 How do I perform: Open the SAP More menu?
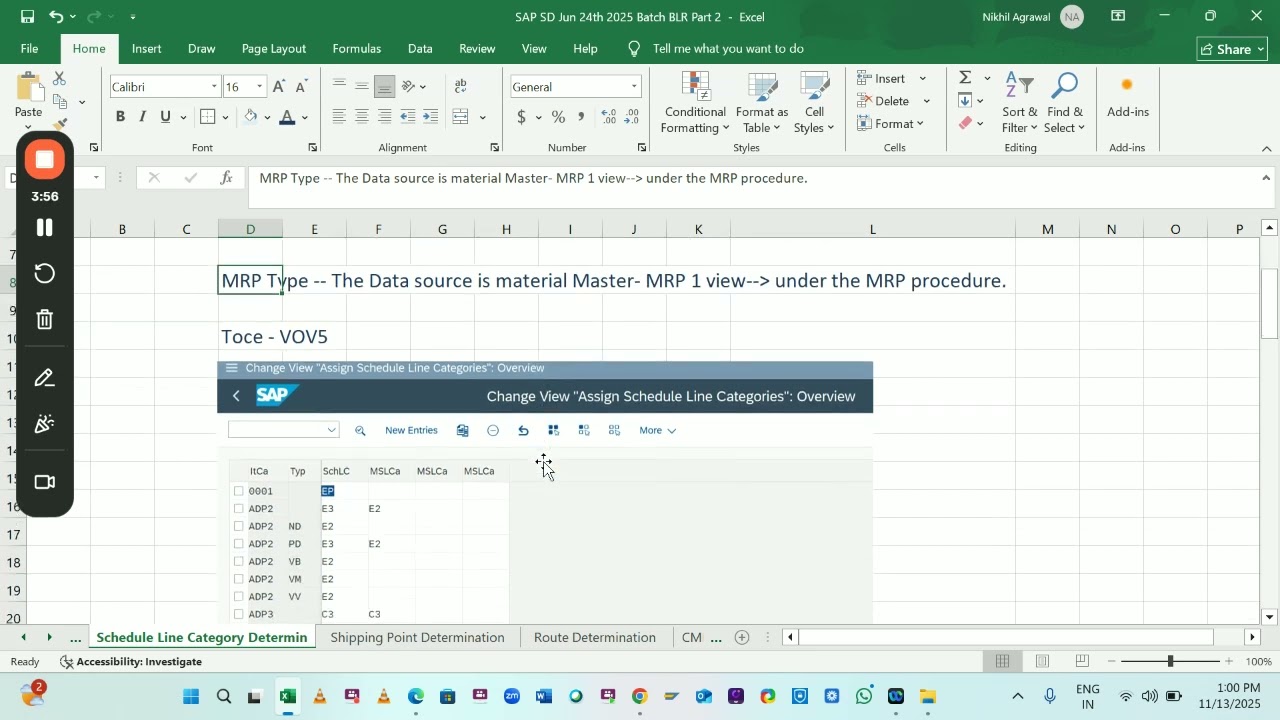pyautogui.click(x=657, y=431)
